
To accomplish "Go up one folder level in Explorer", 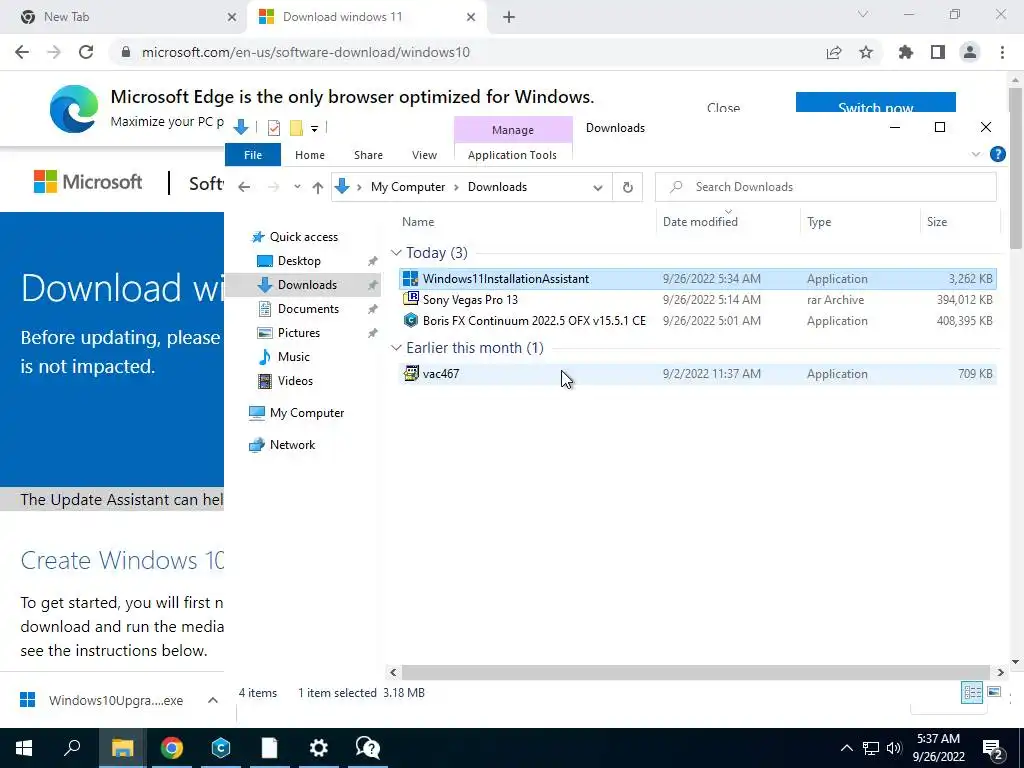I will coord(317,187).
